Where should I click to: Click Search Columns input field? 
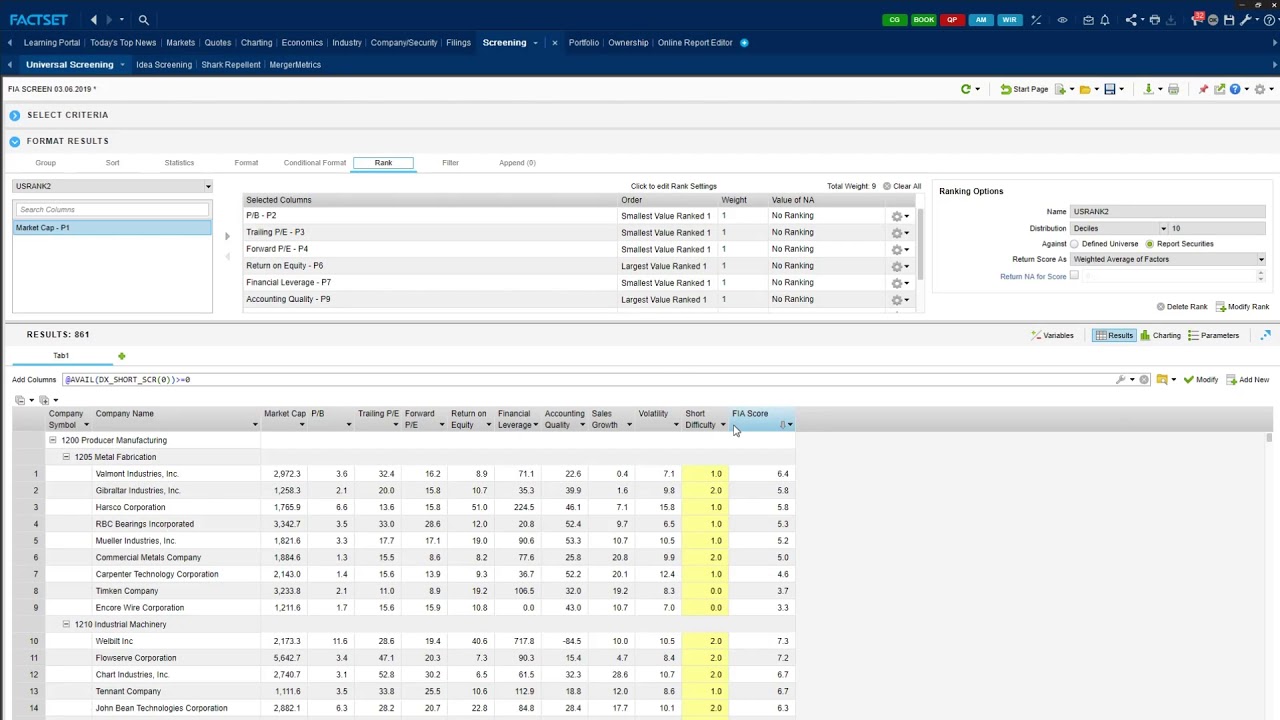[112, 210]
